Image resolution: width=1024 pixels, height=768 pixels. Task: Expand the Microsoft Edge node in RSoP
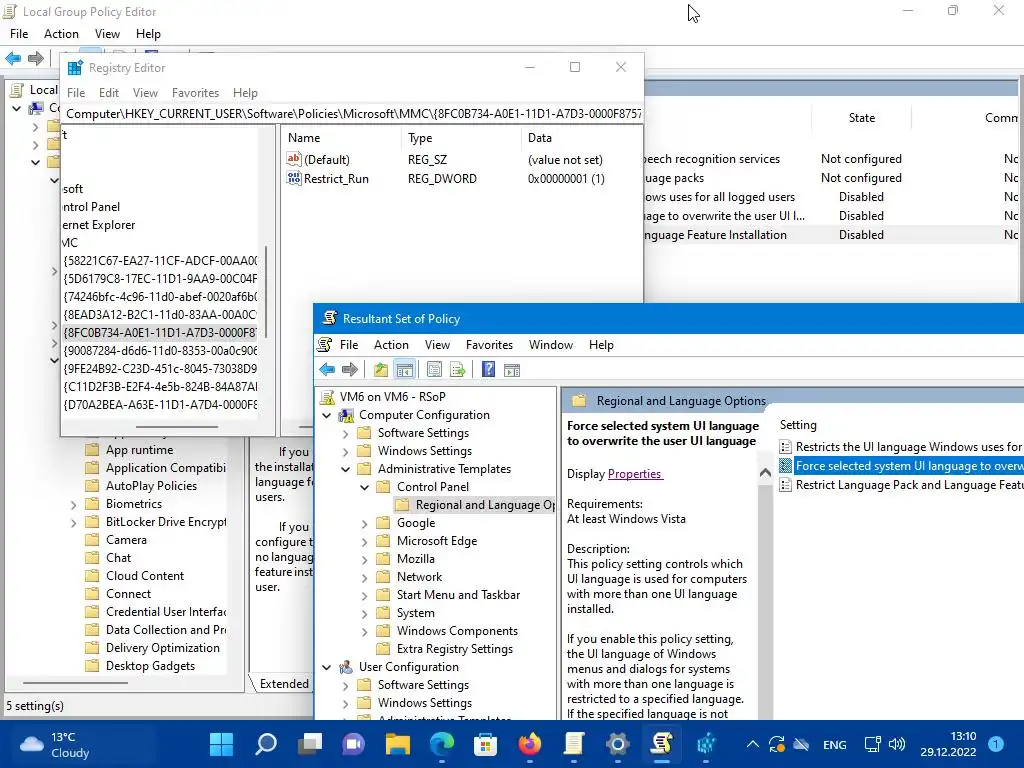coord(364,541)
